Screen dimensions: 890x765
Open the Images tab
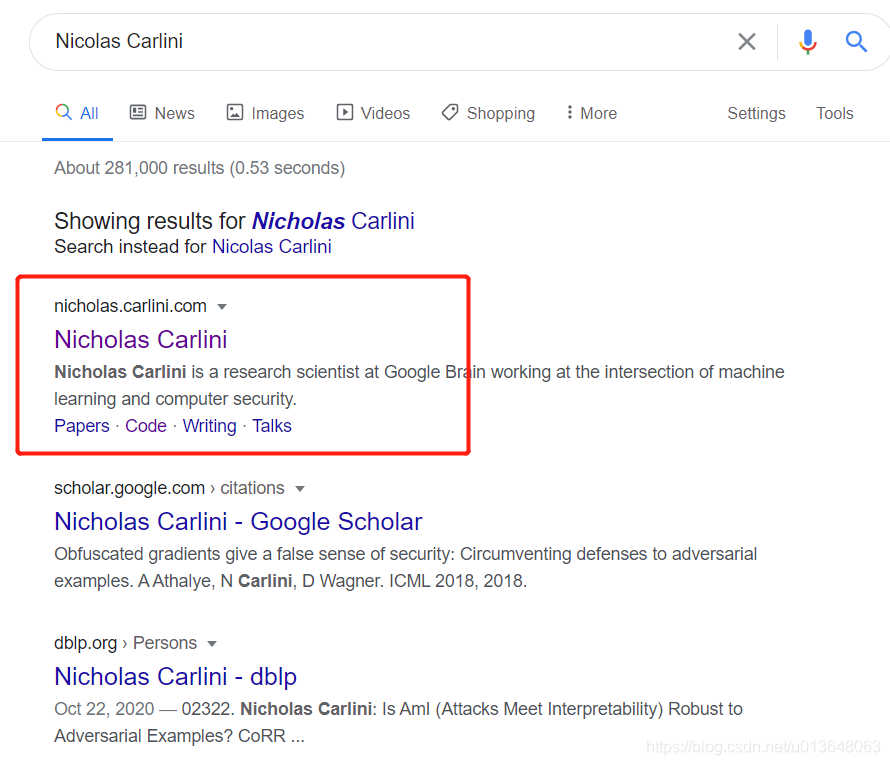(x=266, y=113)
